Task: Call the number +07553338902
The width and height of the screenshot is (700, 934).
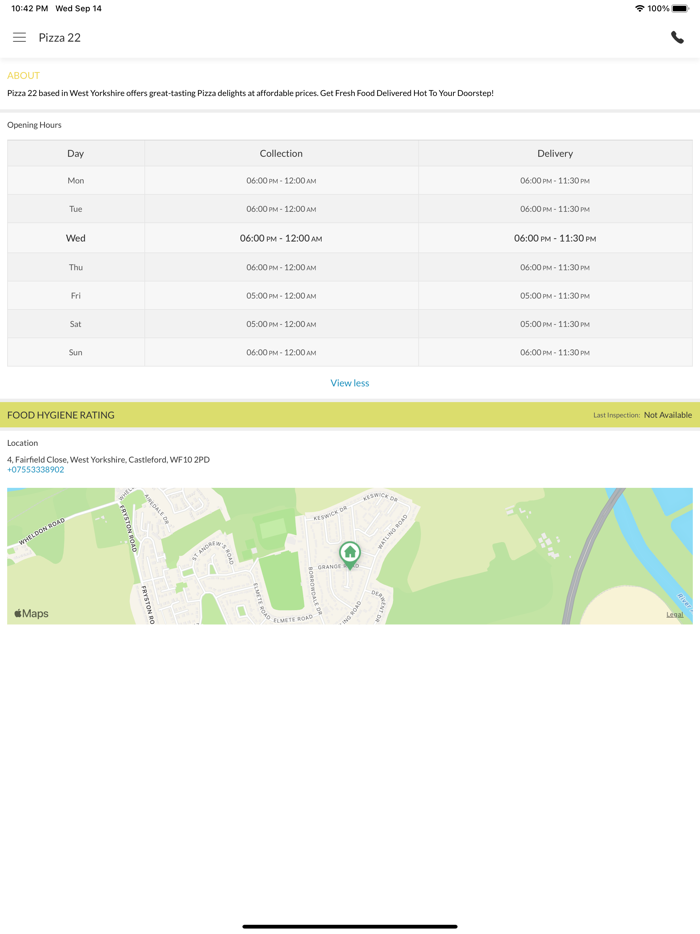Action: point(36,469)
